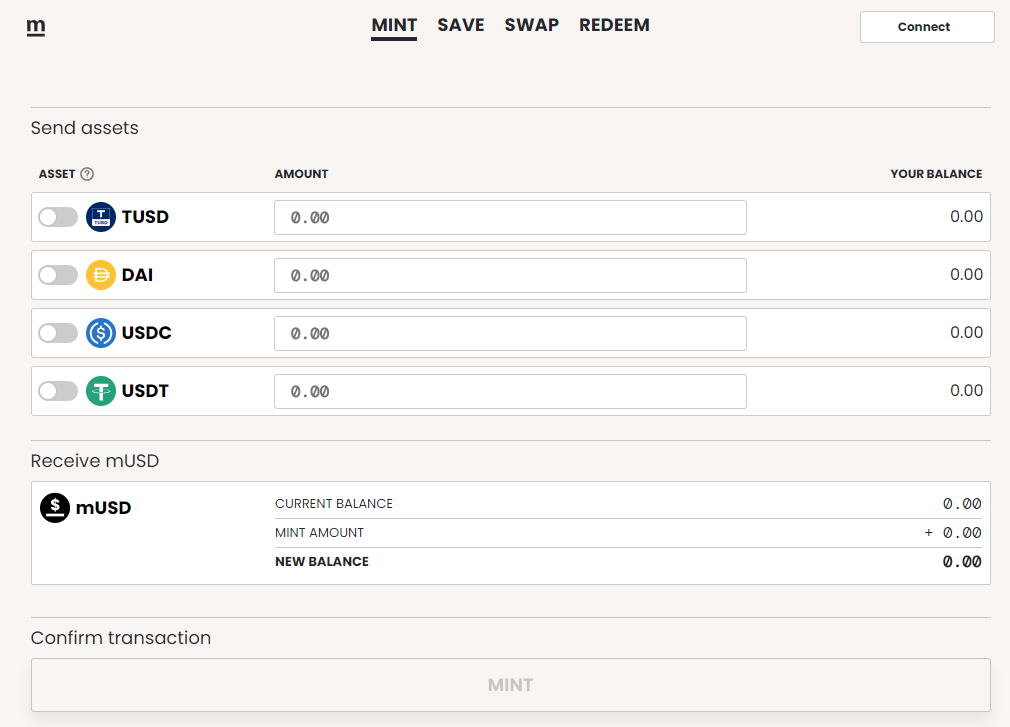This screenshot has height=727, width=1010.
Task: Select the MINT tab
Action: pos(394,26)
